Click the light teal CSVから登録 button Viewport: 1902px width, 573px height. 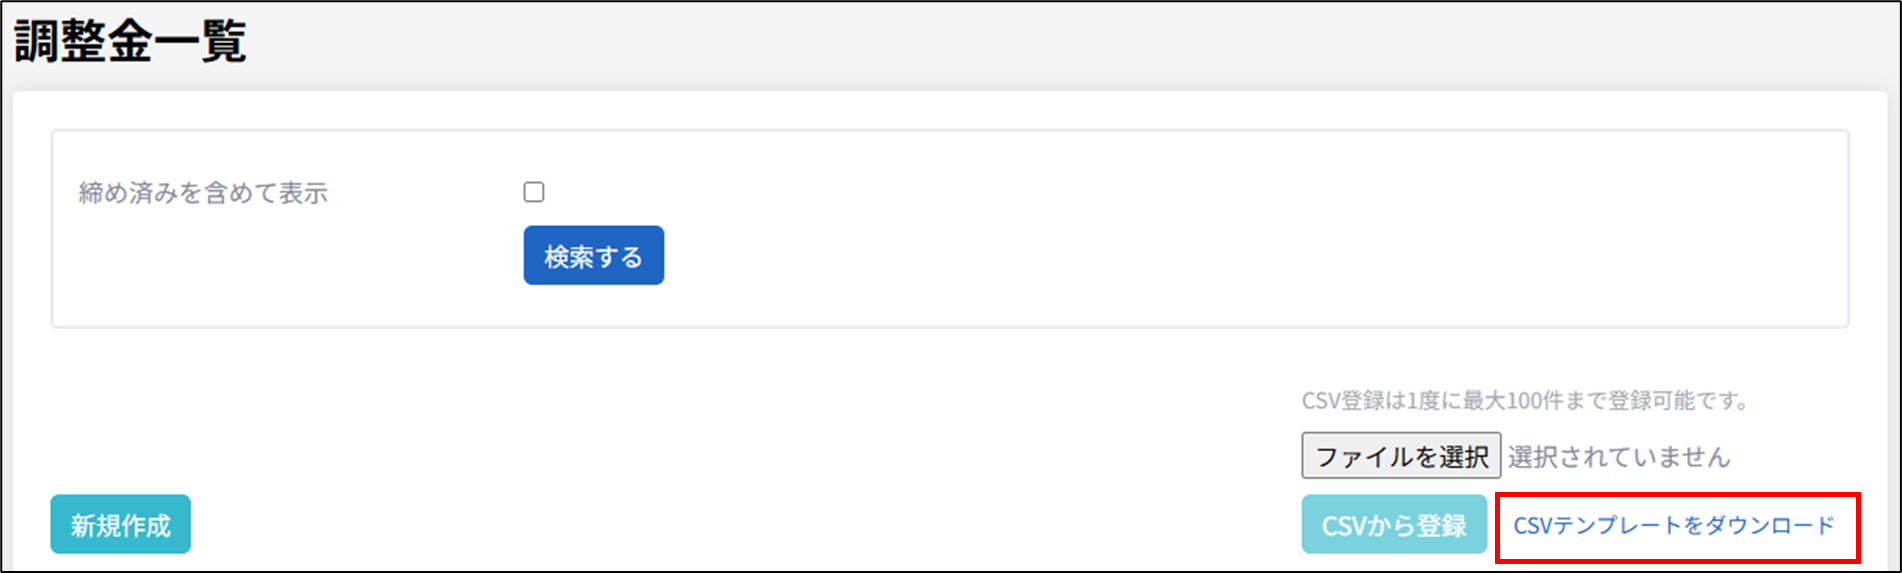click(1393, 525)
